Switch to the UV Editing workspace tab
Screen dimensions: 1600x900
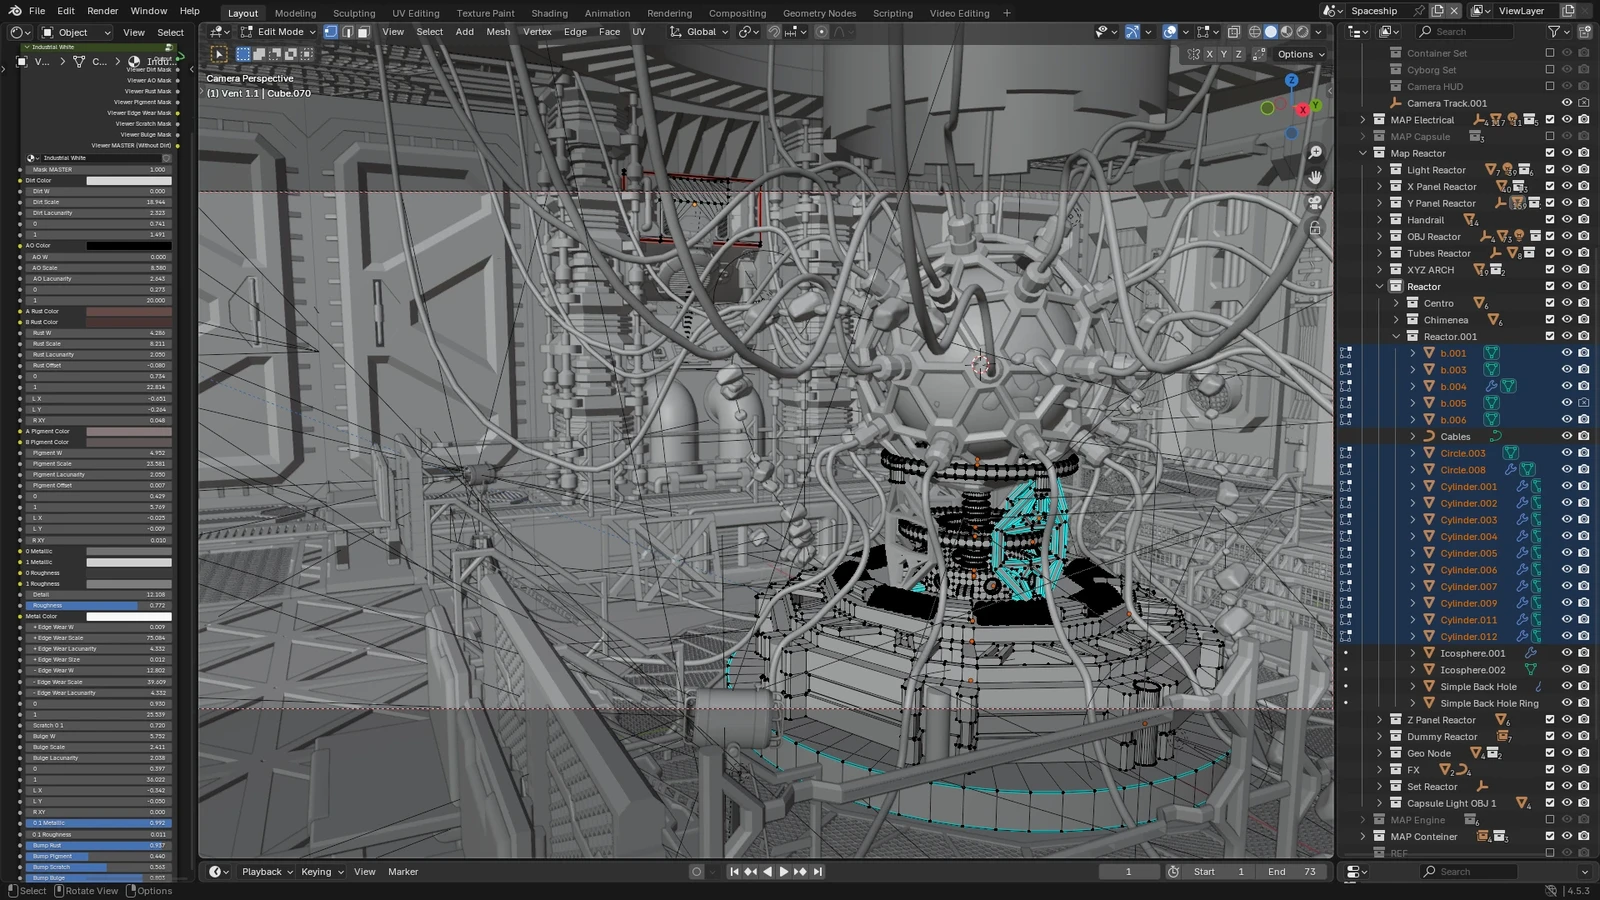click(416, 13)
